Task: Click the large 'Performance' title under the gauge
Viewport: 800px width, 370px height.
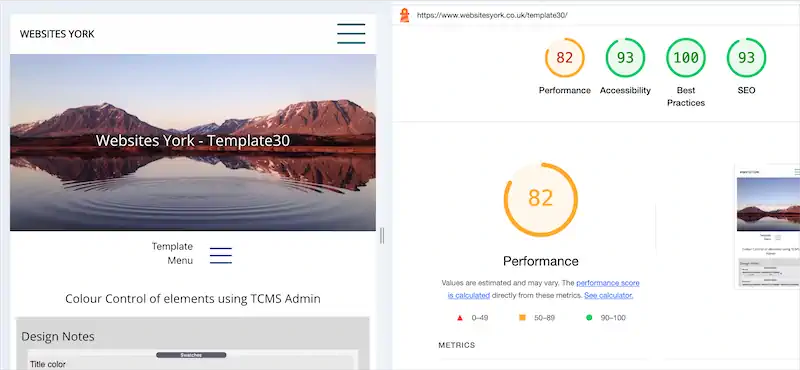Action: click(x=541, y=261)
